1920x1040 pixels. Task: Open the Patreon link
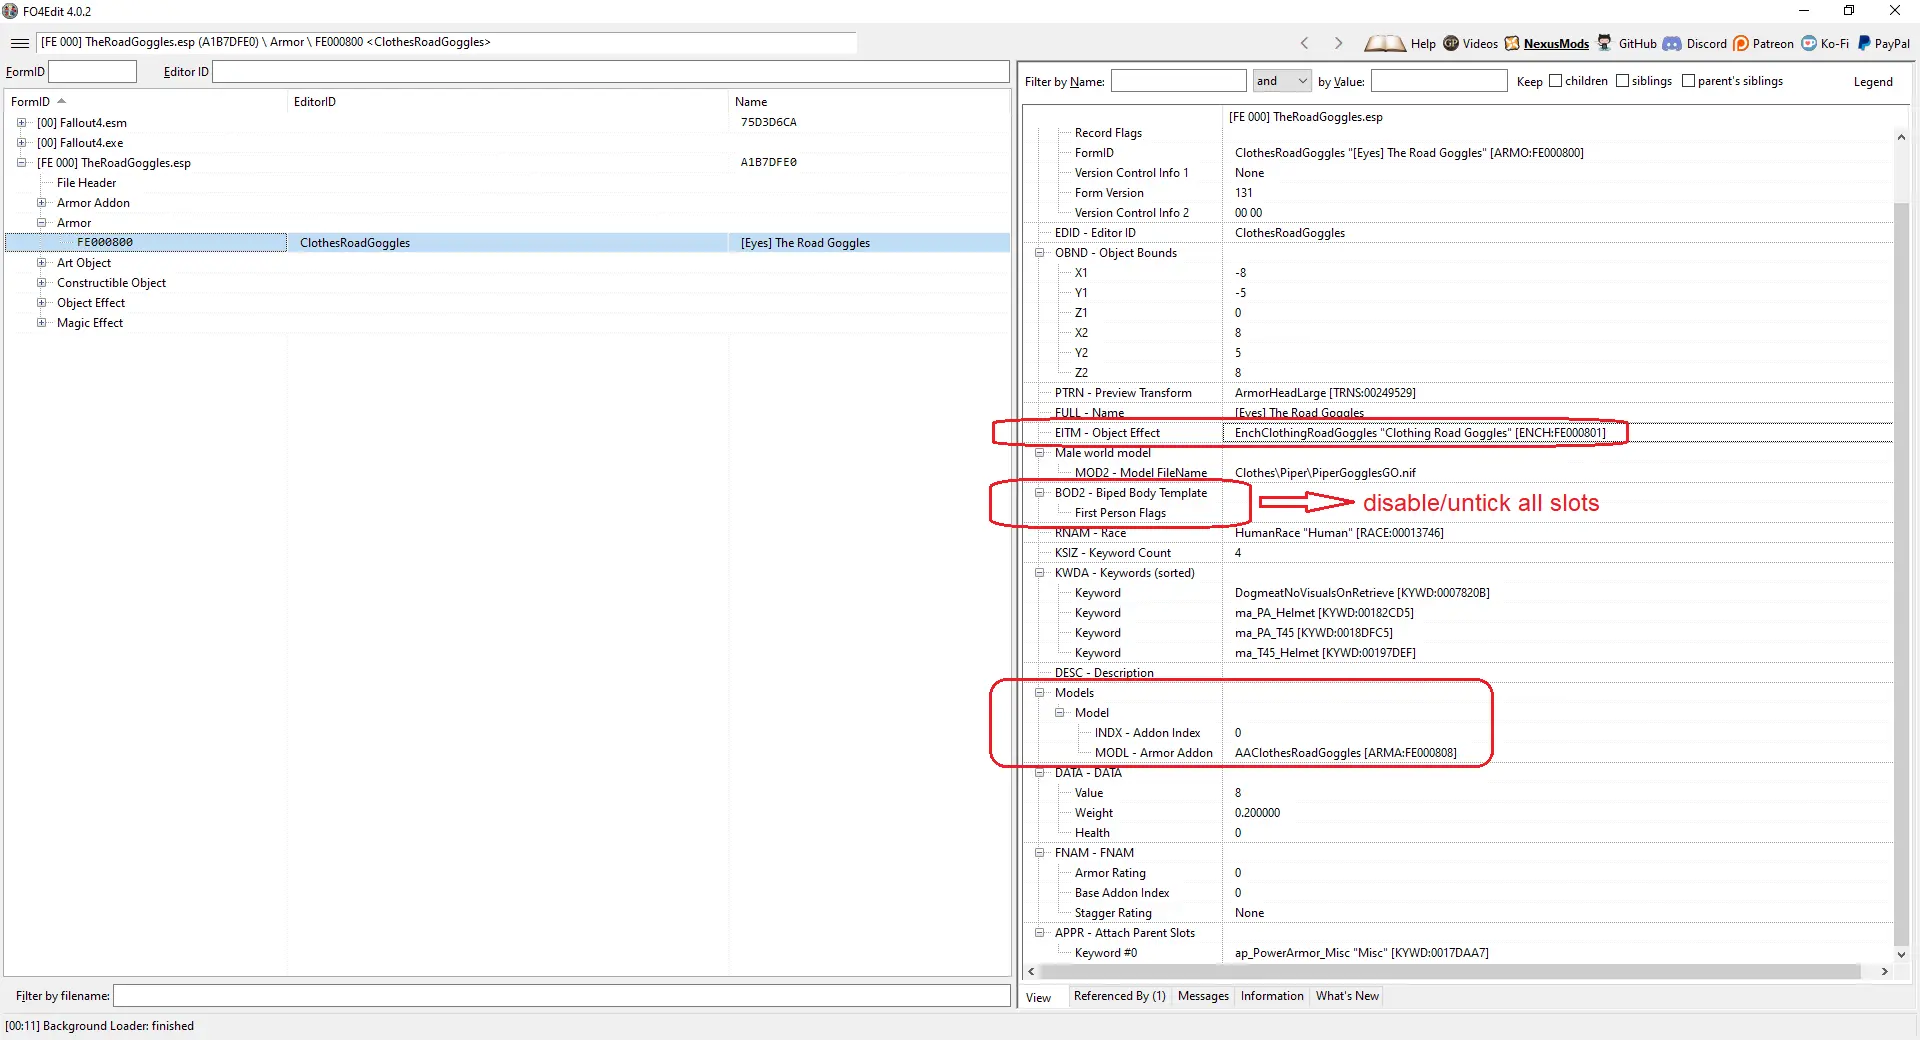click(1773, 44)
